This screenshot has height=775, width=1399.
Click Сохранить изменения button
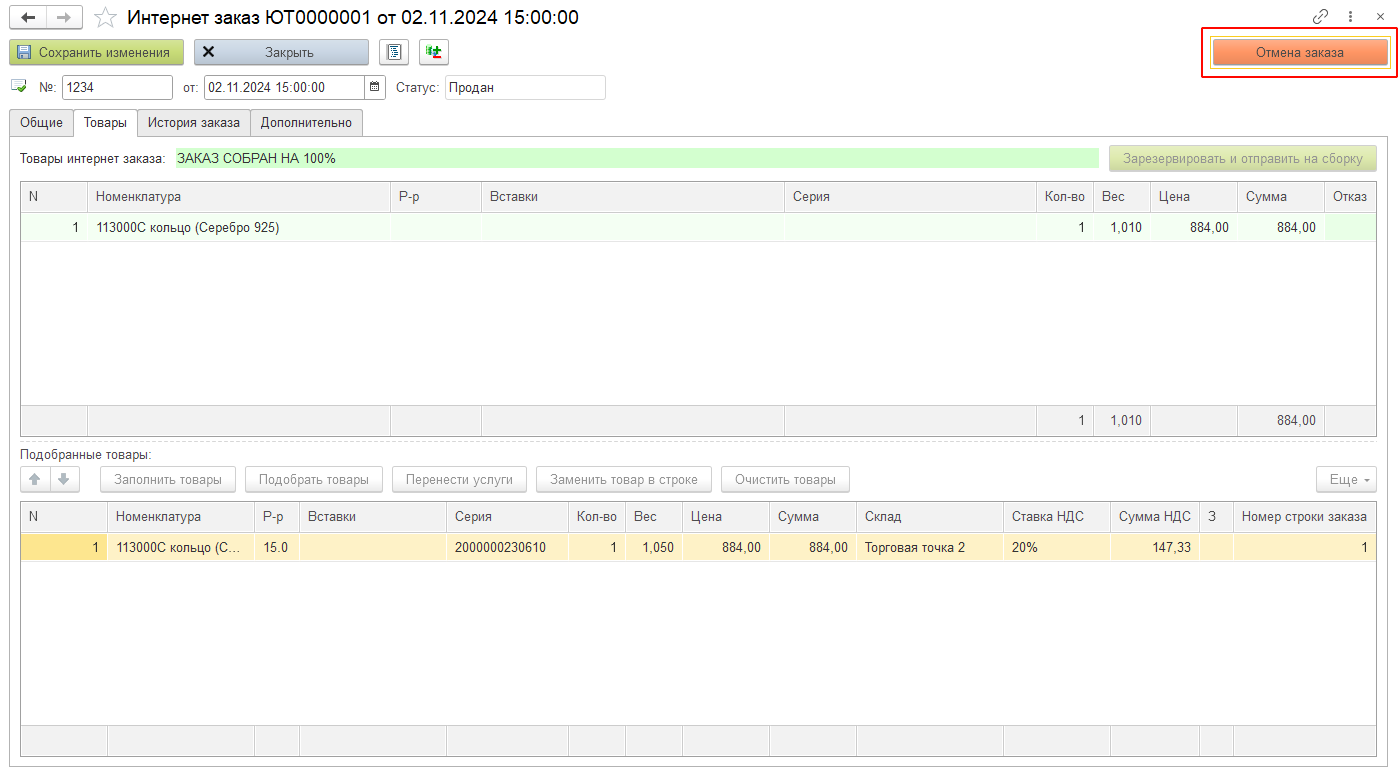pyautogui.click(x=96, y=52)
